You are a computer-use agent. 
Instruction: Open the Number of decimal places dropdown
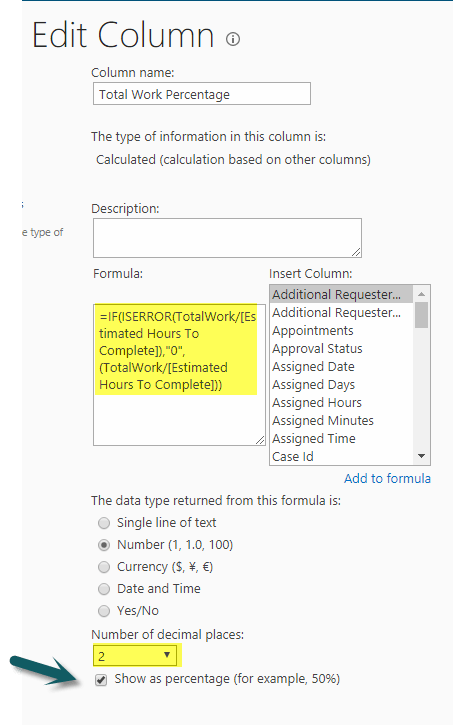click(x=135, y=655)
